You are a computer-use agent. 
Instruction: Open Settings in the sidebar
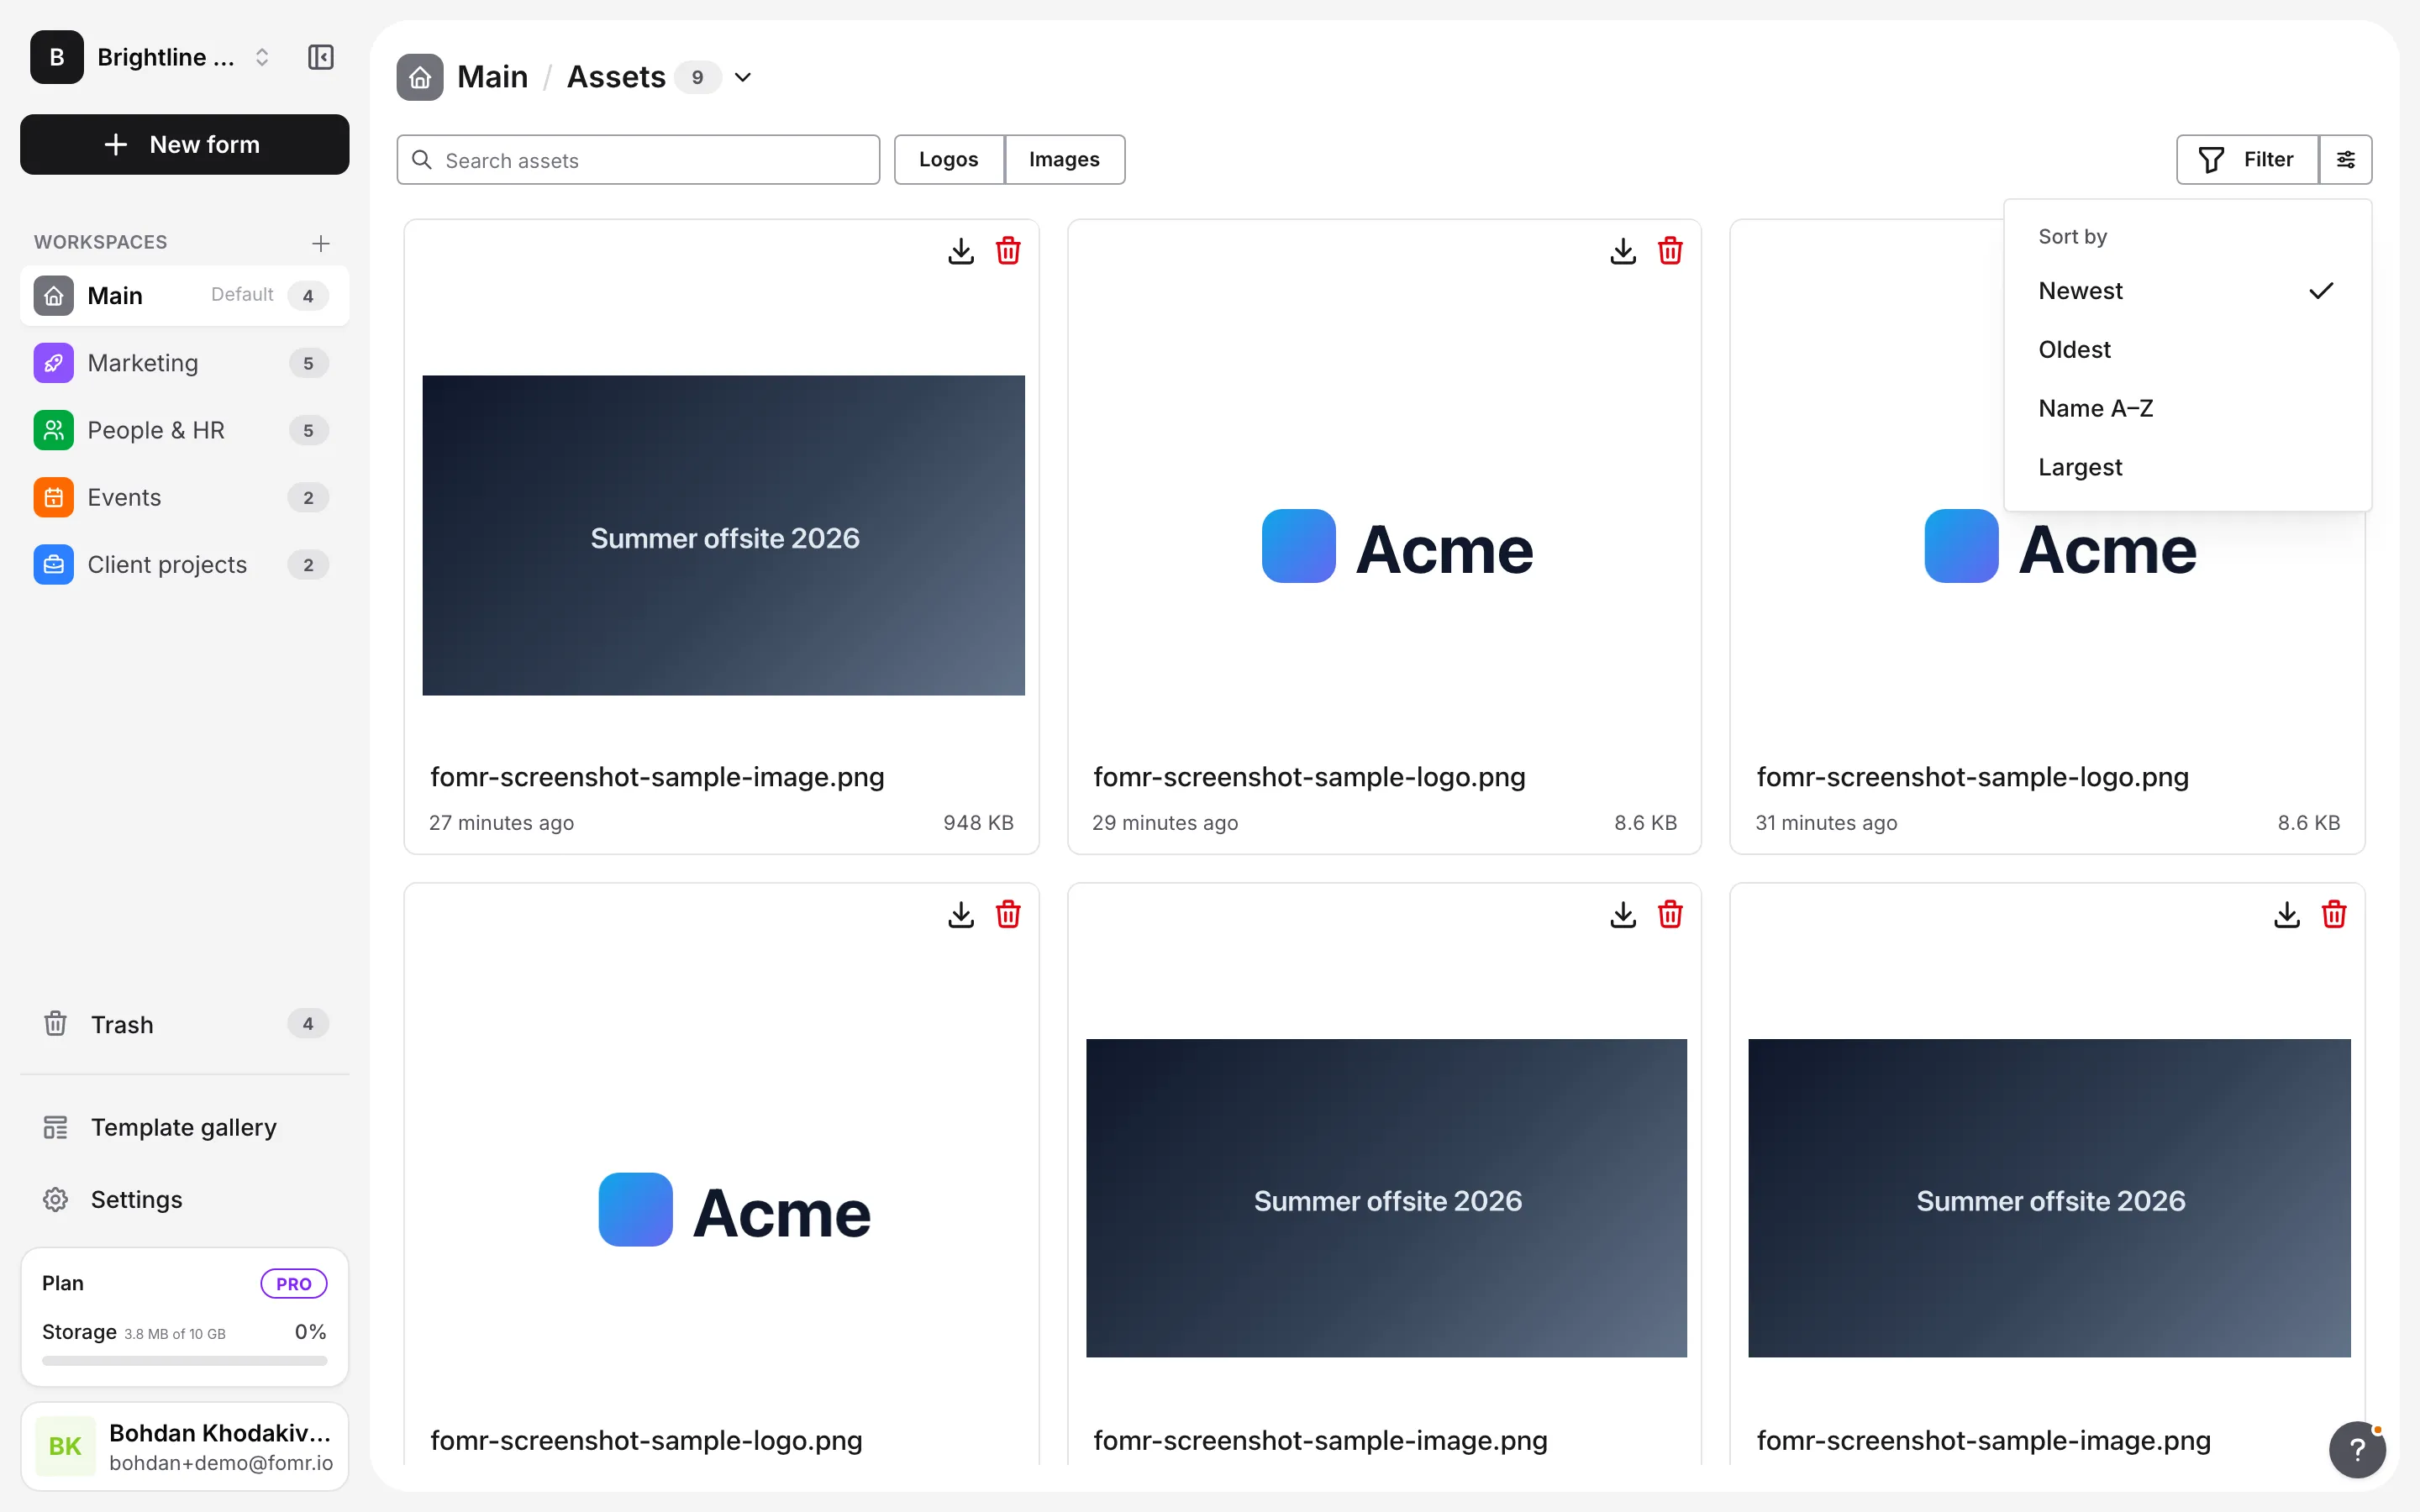tap(184, 1199)
